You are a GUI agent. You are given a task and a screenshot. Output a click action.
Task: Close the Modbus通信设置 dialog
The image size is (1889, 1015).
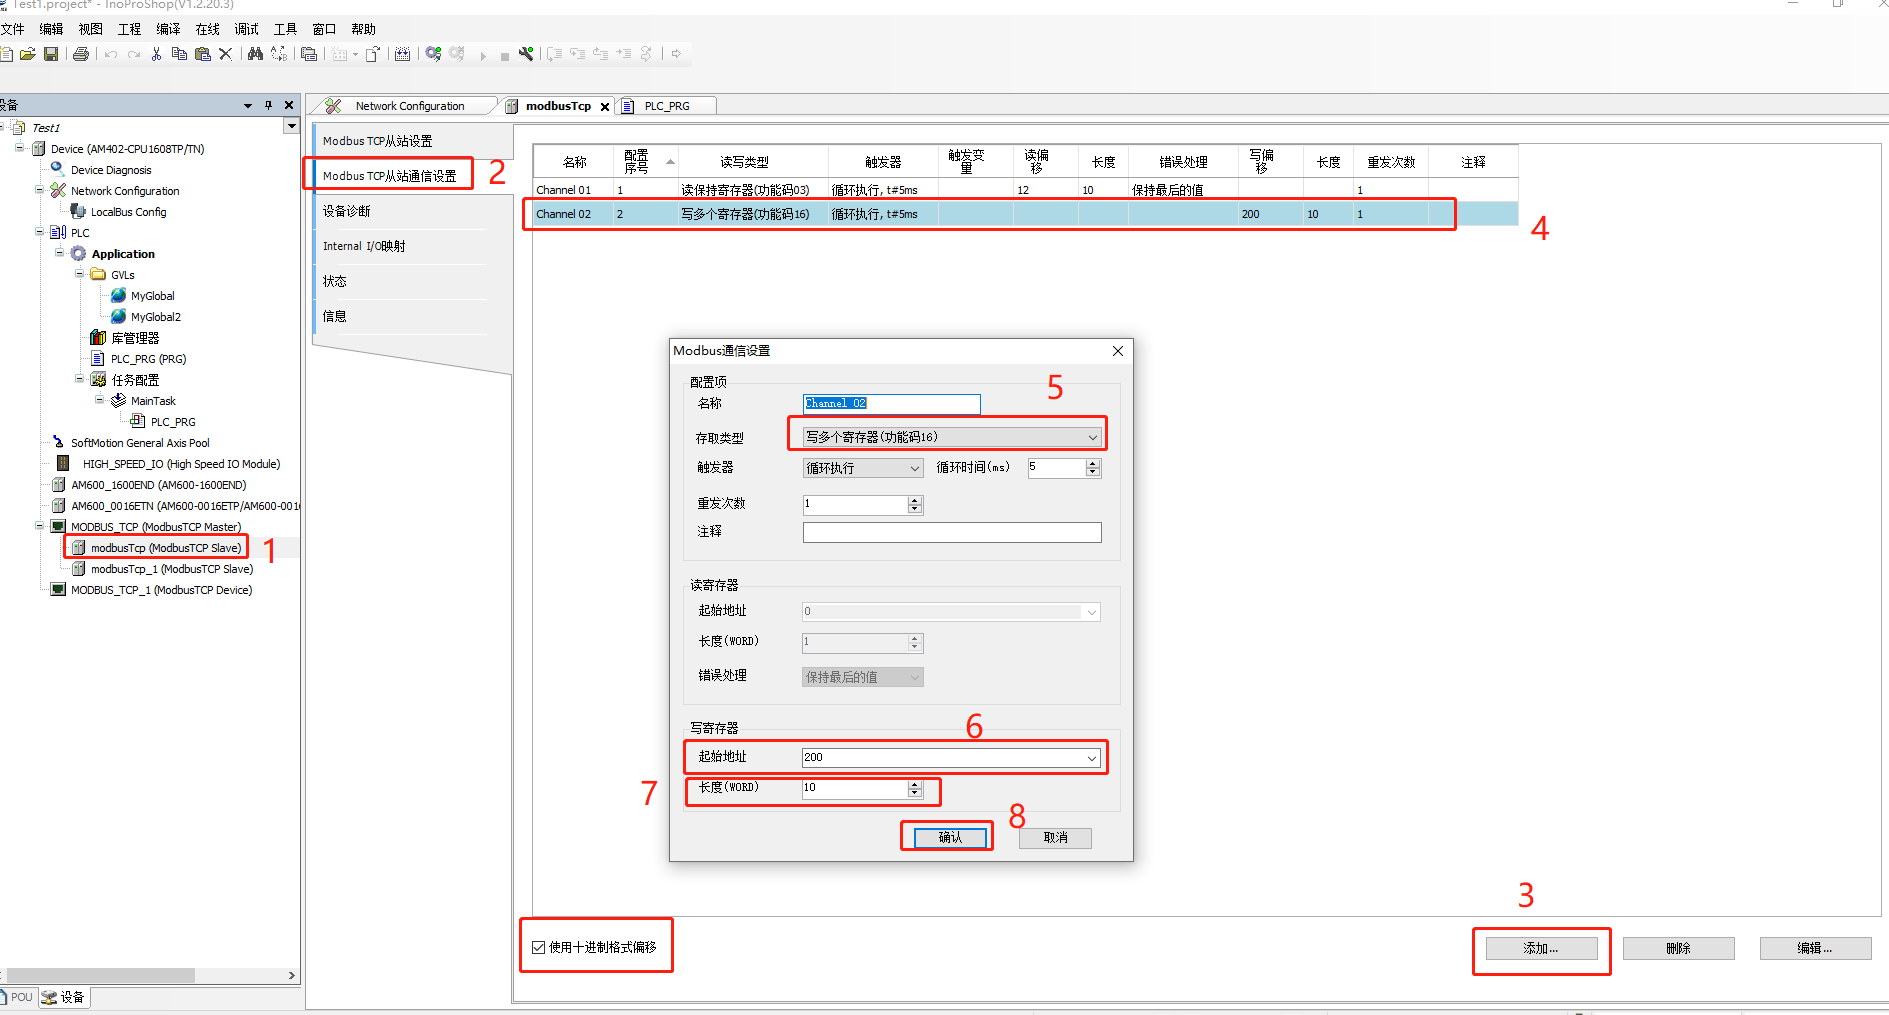pos(1118,351)
